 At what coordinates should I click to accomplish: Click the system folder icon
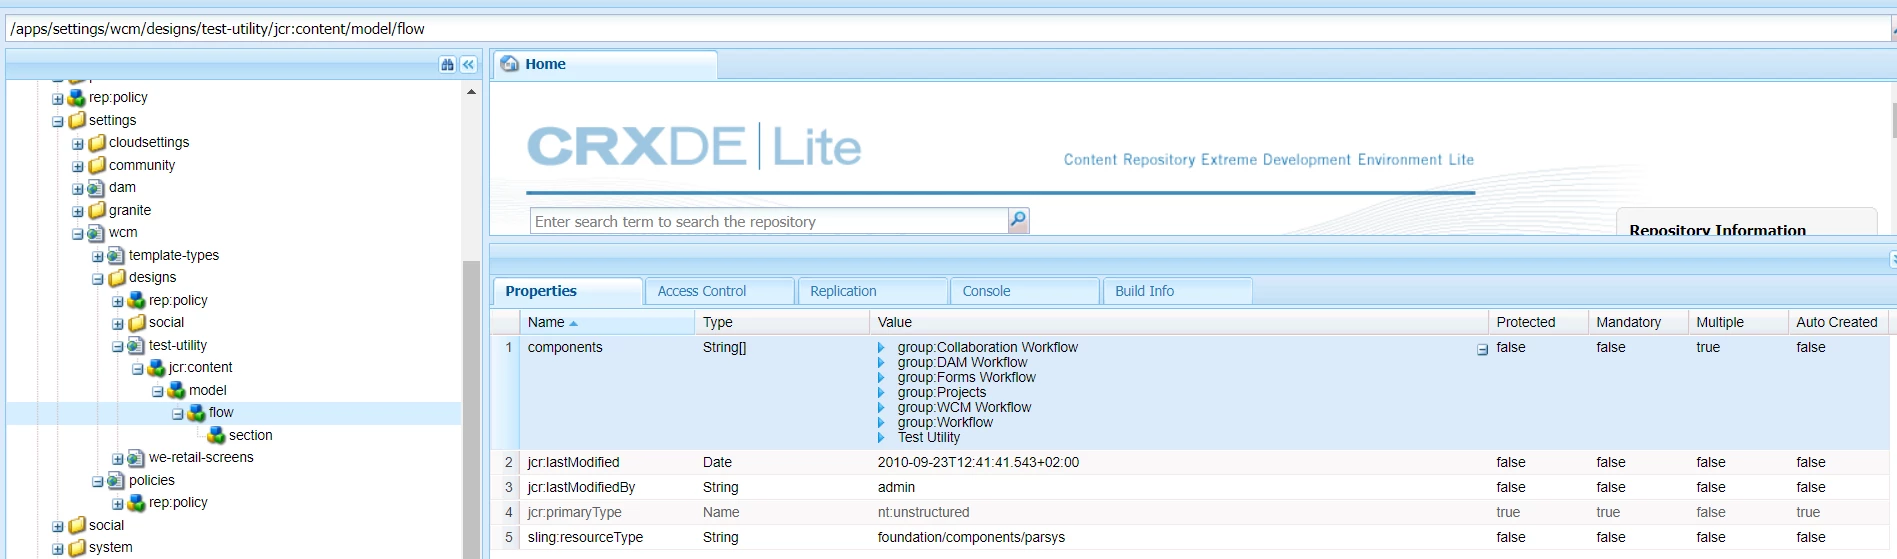tap(77, 548)
